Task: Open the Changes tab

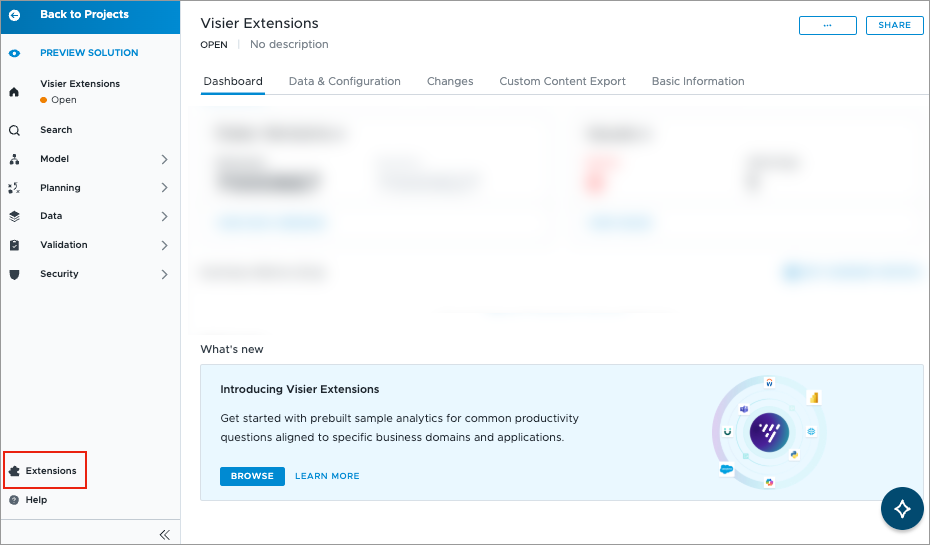Action: point(450,81)
